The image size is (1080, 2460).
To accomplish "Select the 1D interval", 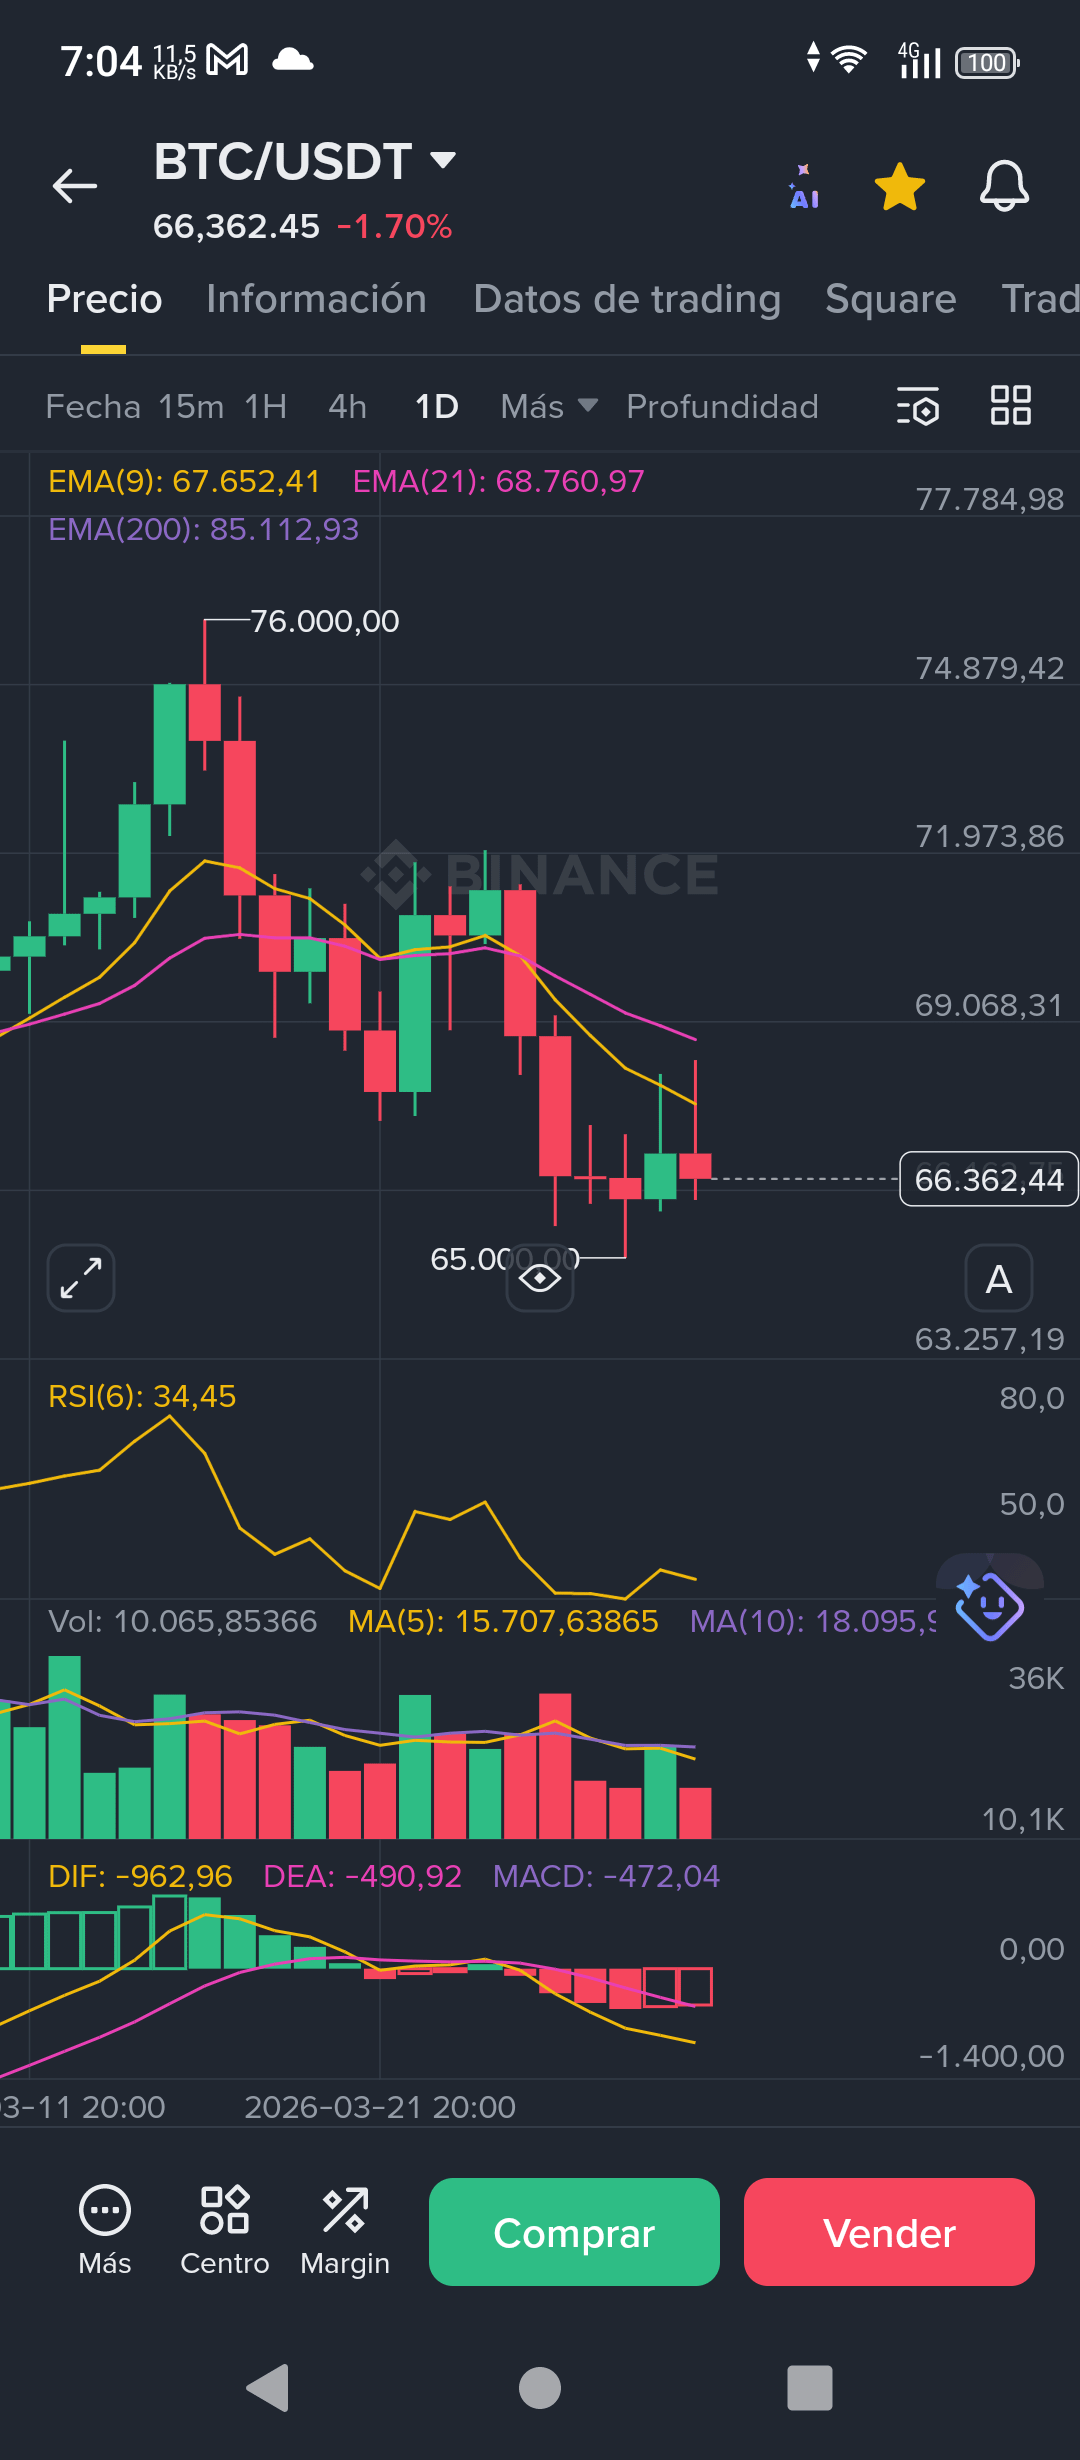I will 437,407.
